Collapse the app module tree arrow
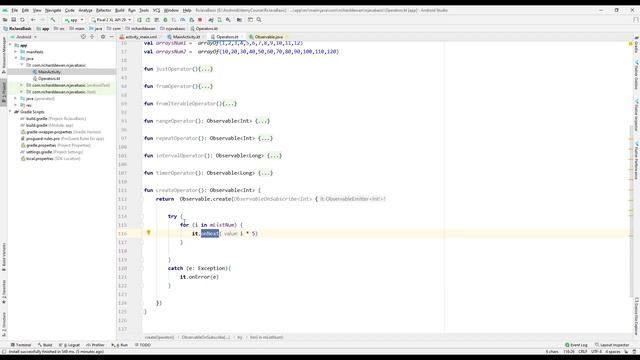The height and width of the screenshot is (360, 640). tap(11, 45)
